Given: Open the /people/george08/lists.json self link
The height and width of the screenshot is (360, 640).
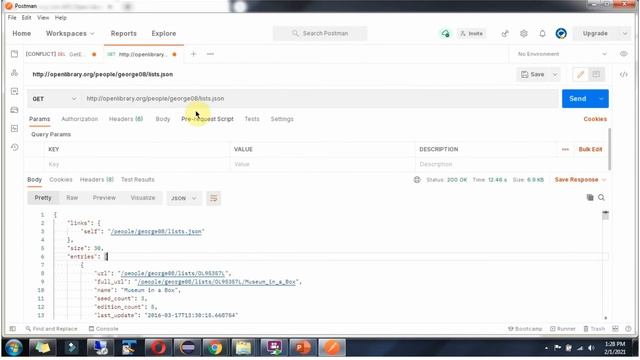Looking at the screenshot, I should click(156, 231).
